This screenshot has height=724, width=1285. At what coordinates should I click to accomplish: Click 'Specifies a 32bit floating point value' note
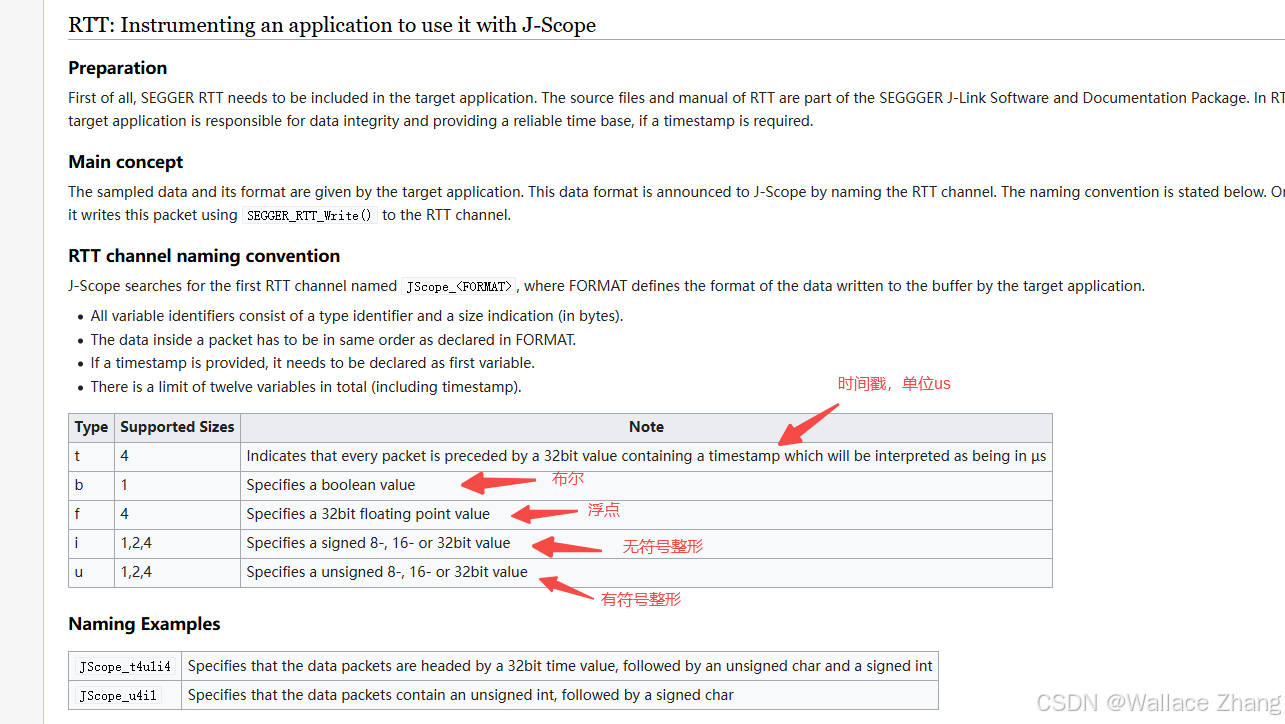[x=368, y=514]
